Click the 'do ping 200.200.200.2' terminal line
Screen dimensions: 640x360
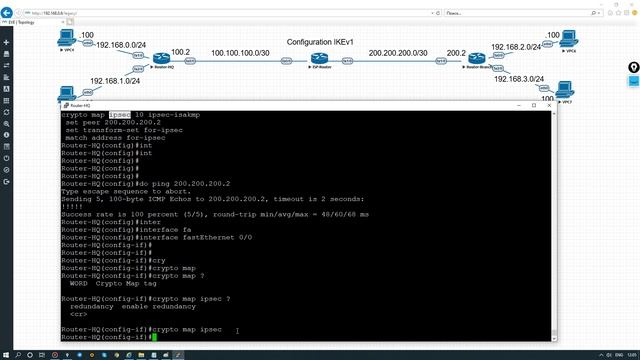tap(146, 184)
